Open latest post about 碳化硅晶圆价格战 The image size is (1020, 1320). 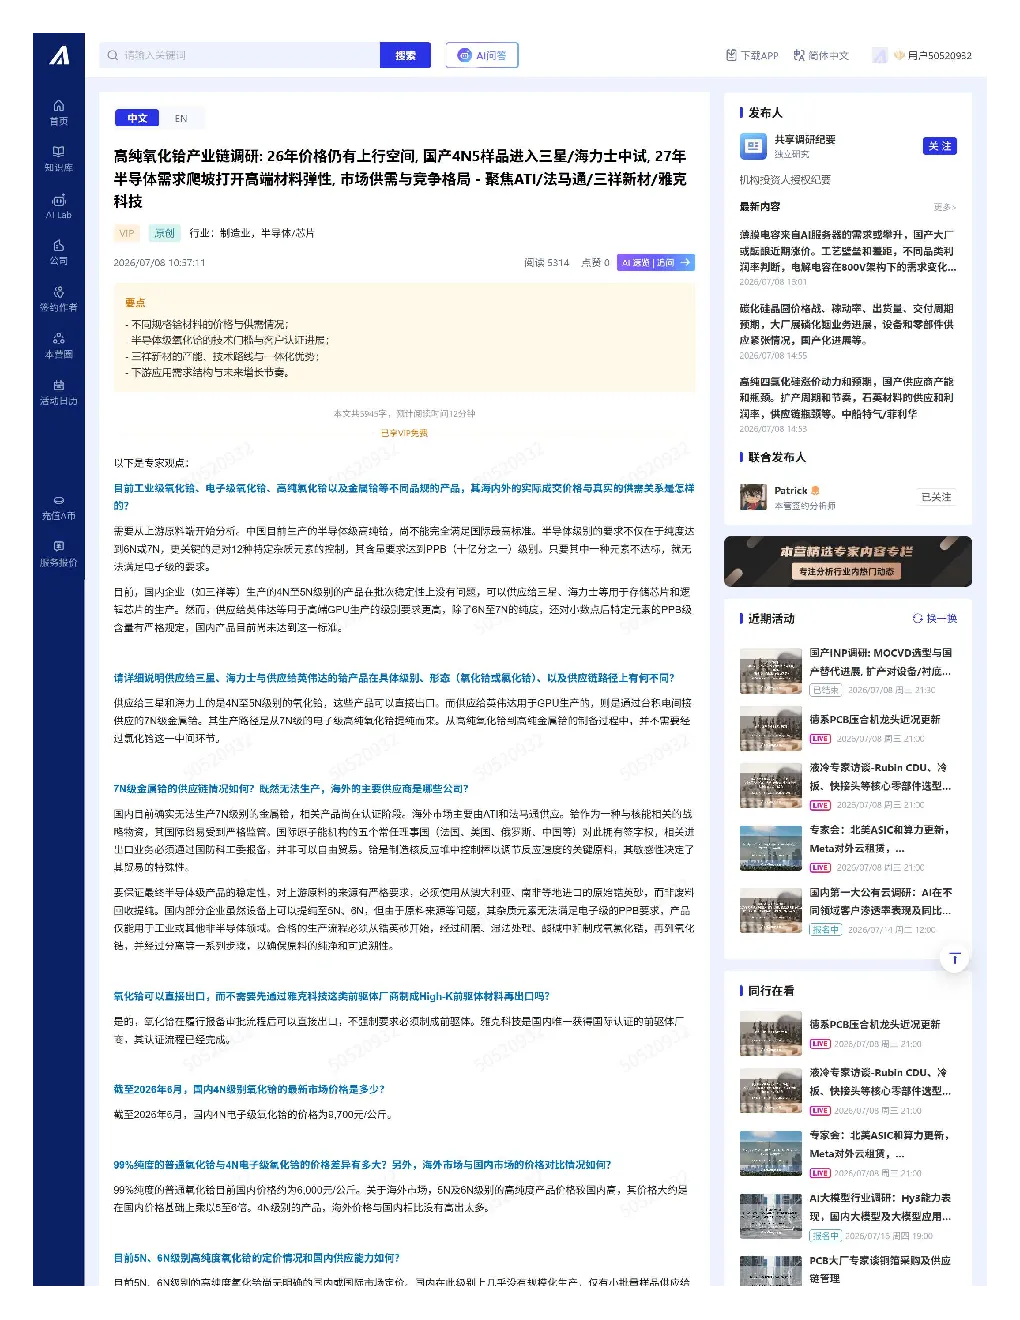pyautogui.click(x=848, y=324)
